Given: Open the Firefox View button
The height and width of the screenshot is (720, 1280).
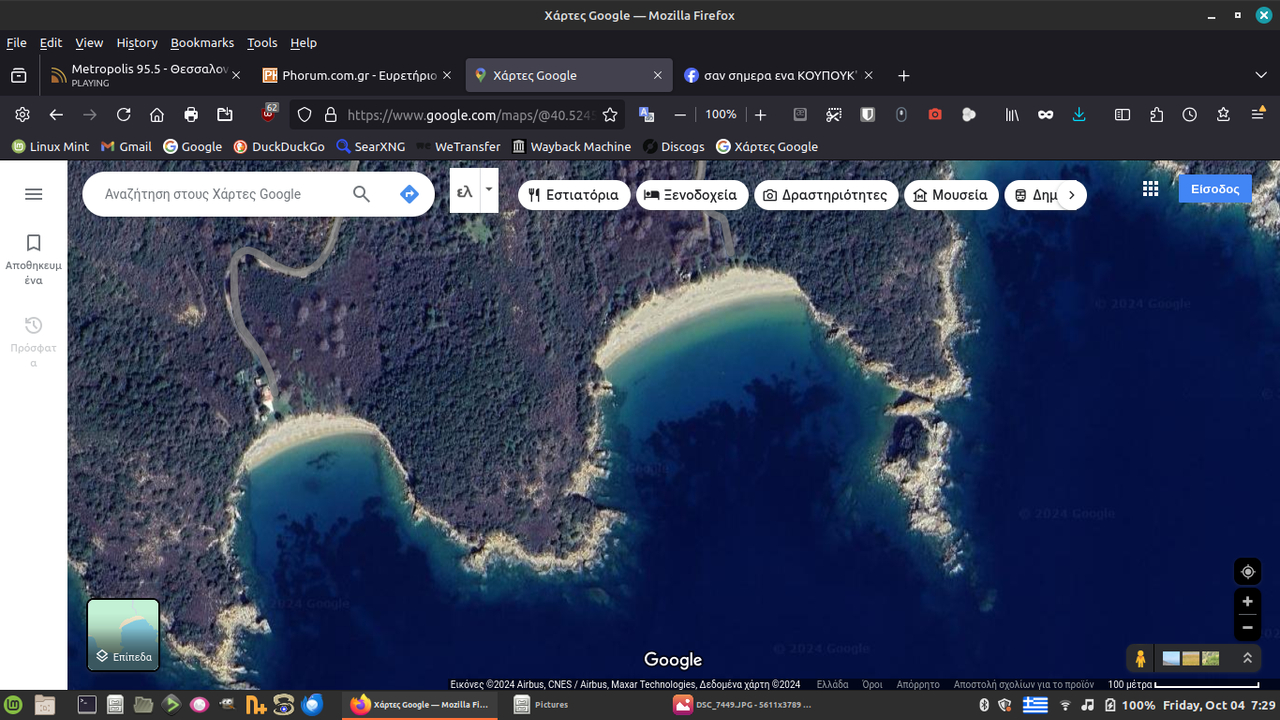Looking at the screenshot, I should pos(18,75).
